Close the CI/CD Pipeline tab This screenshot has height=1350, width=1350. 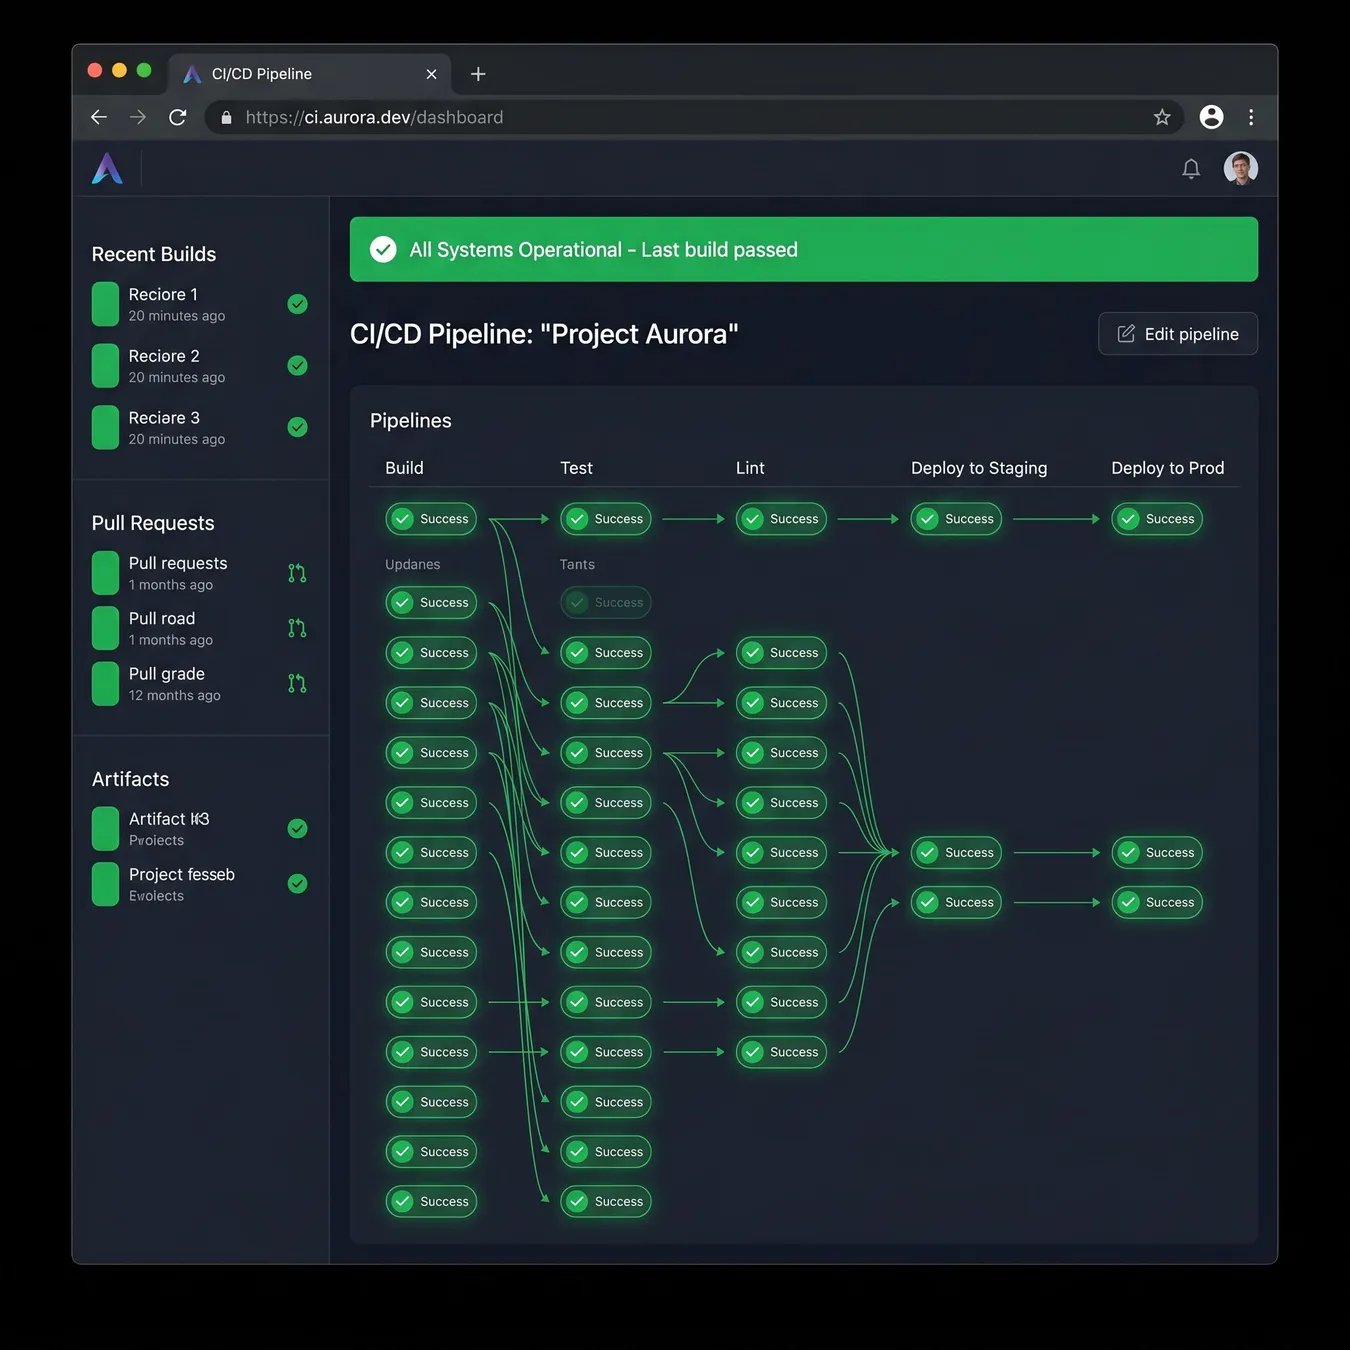coord(431,74)
